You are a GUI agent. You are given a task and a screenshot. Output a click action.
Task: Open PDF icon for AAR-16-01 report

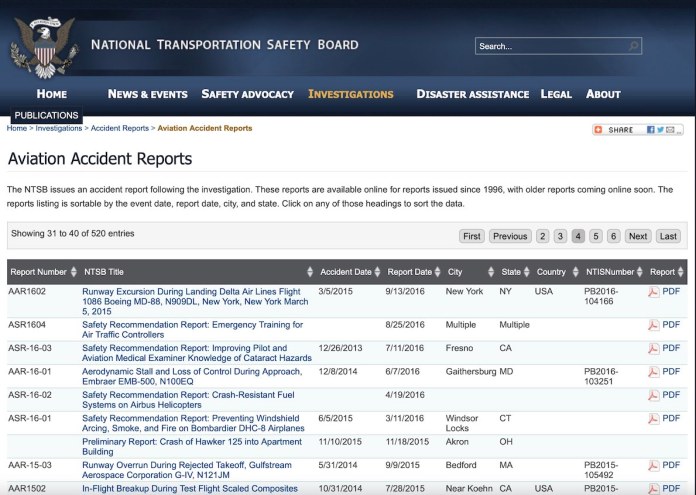[653, 372]
